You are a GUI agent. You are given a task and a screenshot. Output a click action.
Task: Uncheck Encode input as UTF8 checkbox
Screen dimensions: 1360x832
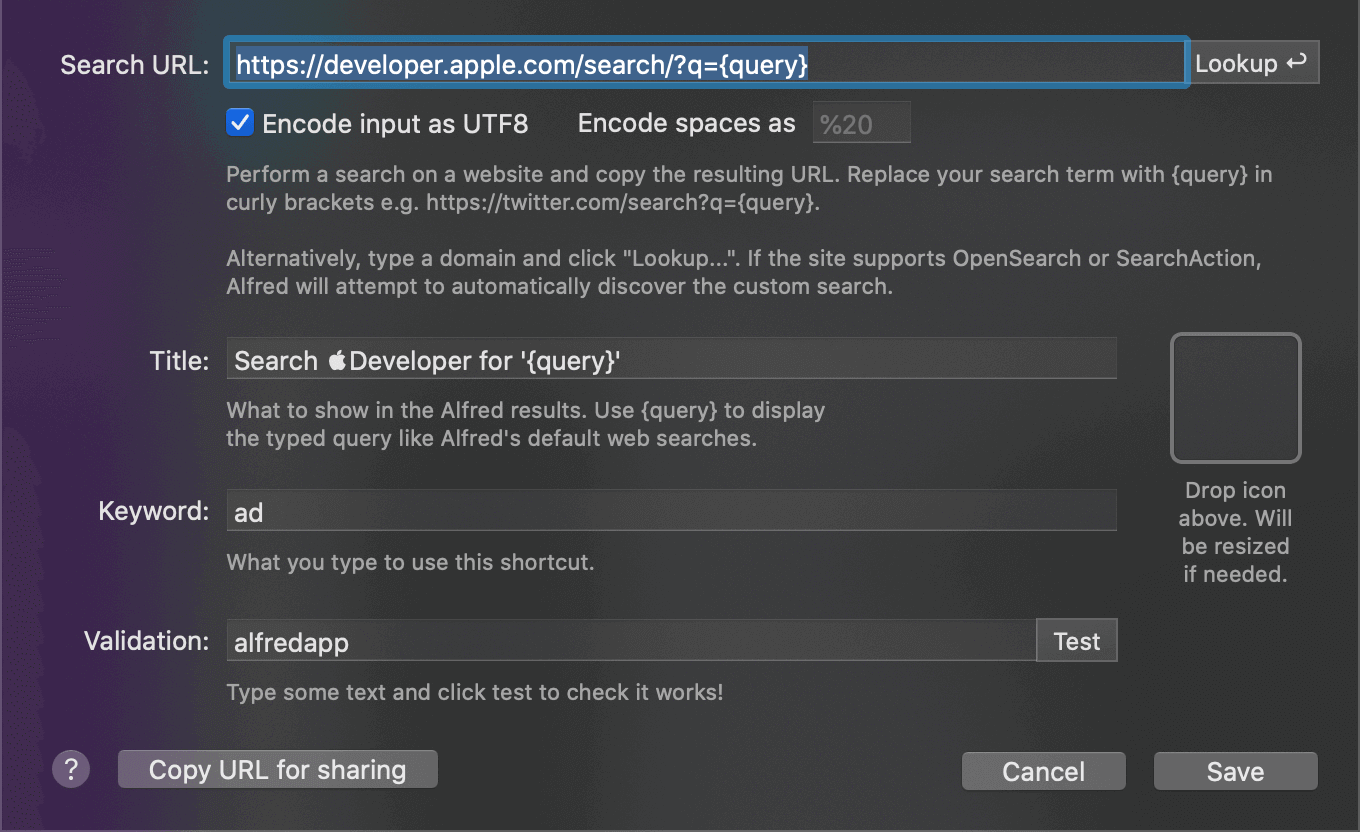pos(240,123)
